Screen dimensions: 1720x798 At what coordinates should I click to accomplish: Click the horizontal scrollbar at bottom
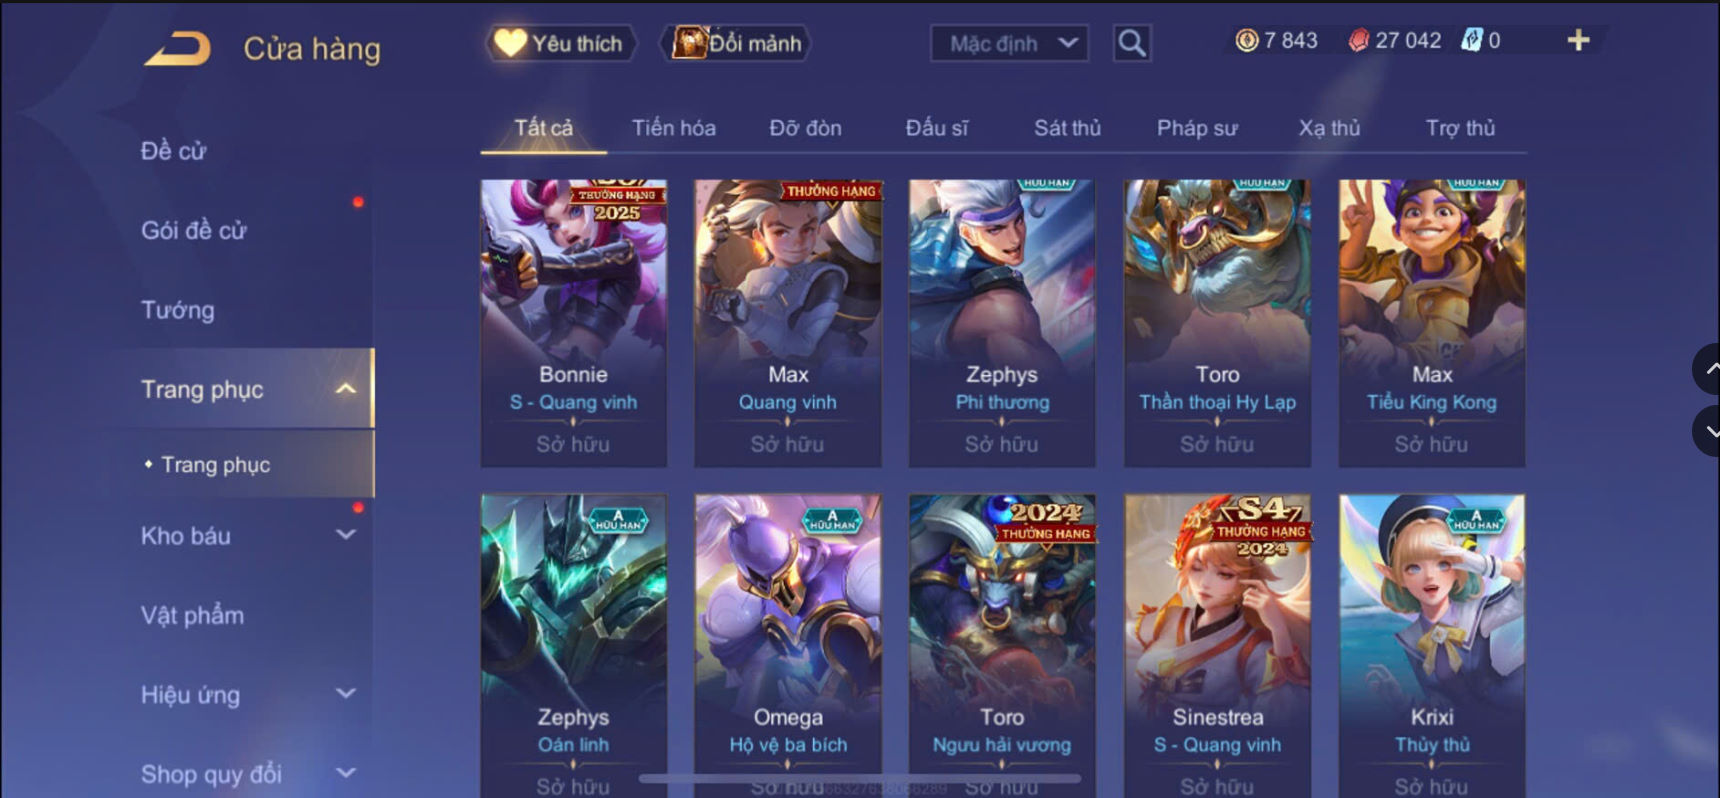pyautogui.click(x=860, y=778)
